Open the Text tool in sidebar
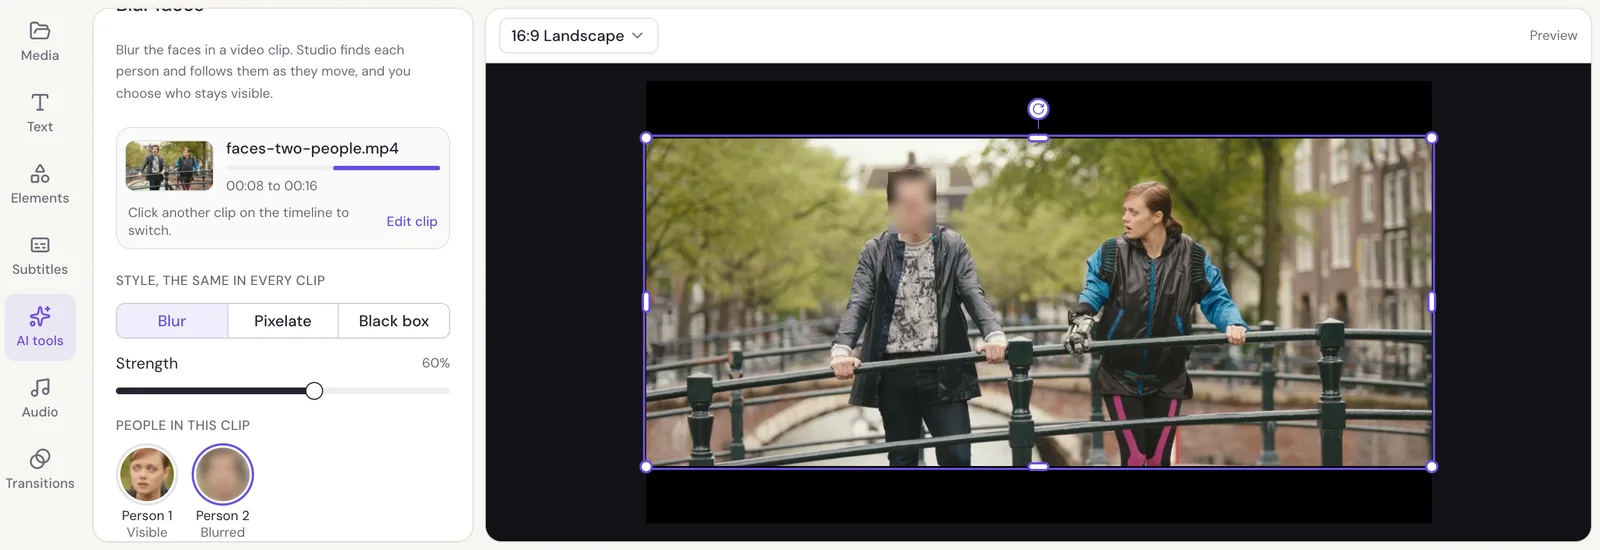Viewport: 1600px width, 550px height. [x=40, y=113]
